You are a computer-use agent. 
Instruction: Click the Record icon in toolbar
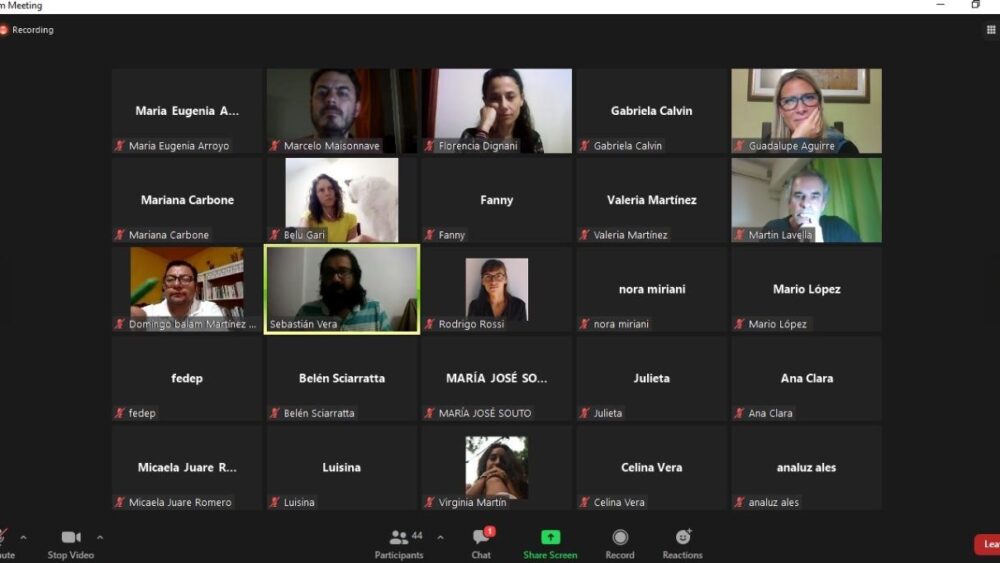620,537
